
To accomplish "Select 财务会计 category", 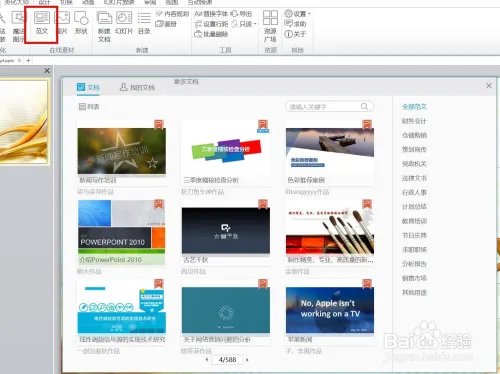I will (414, 121).
